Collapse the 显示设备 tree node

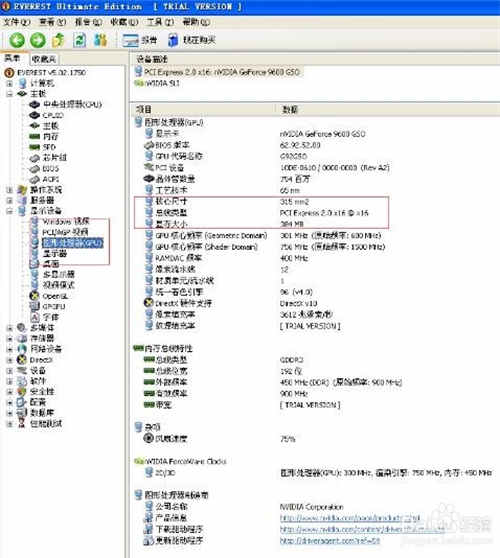[x=10, y=211]
